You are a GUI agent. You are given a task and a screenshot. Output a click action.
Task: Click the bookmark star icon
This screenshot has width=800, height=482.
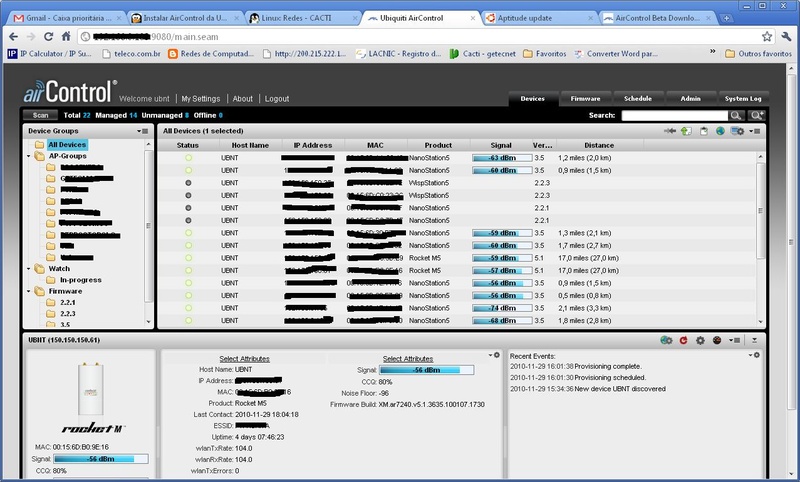pos(767,36)
